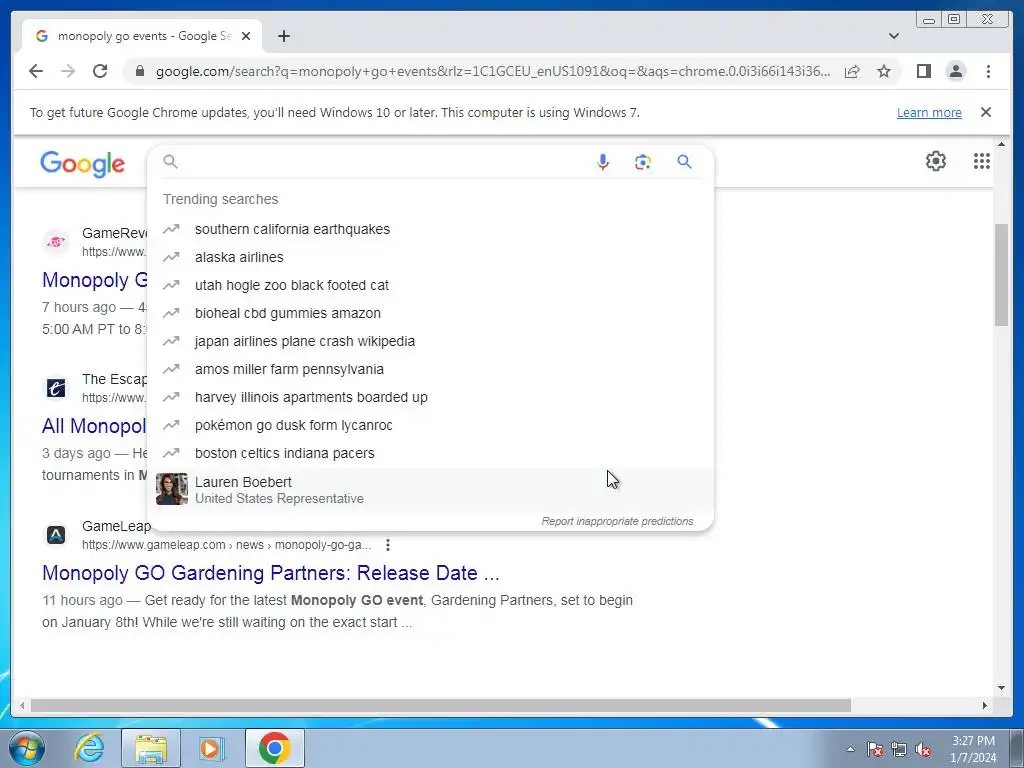Show hidden system tray icons
The width and height of the screenshot is (1024, 768).
point(850,749)
